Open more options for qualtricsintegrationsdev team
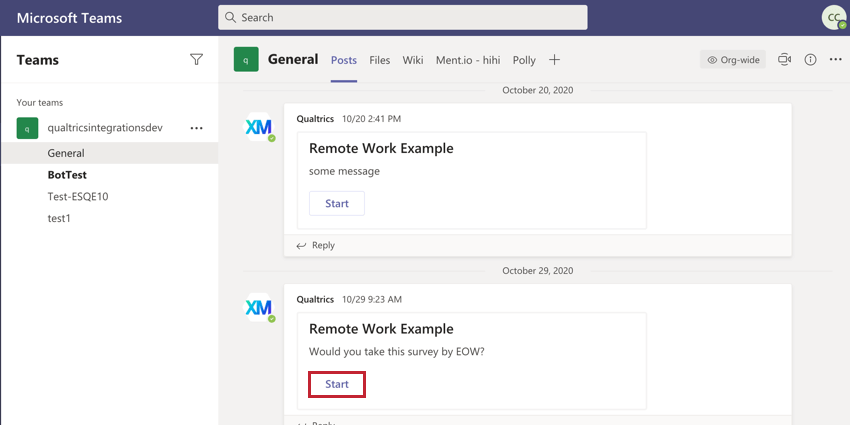Viewport: 850px width, 425px height. pos(196,128)
